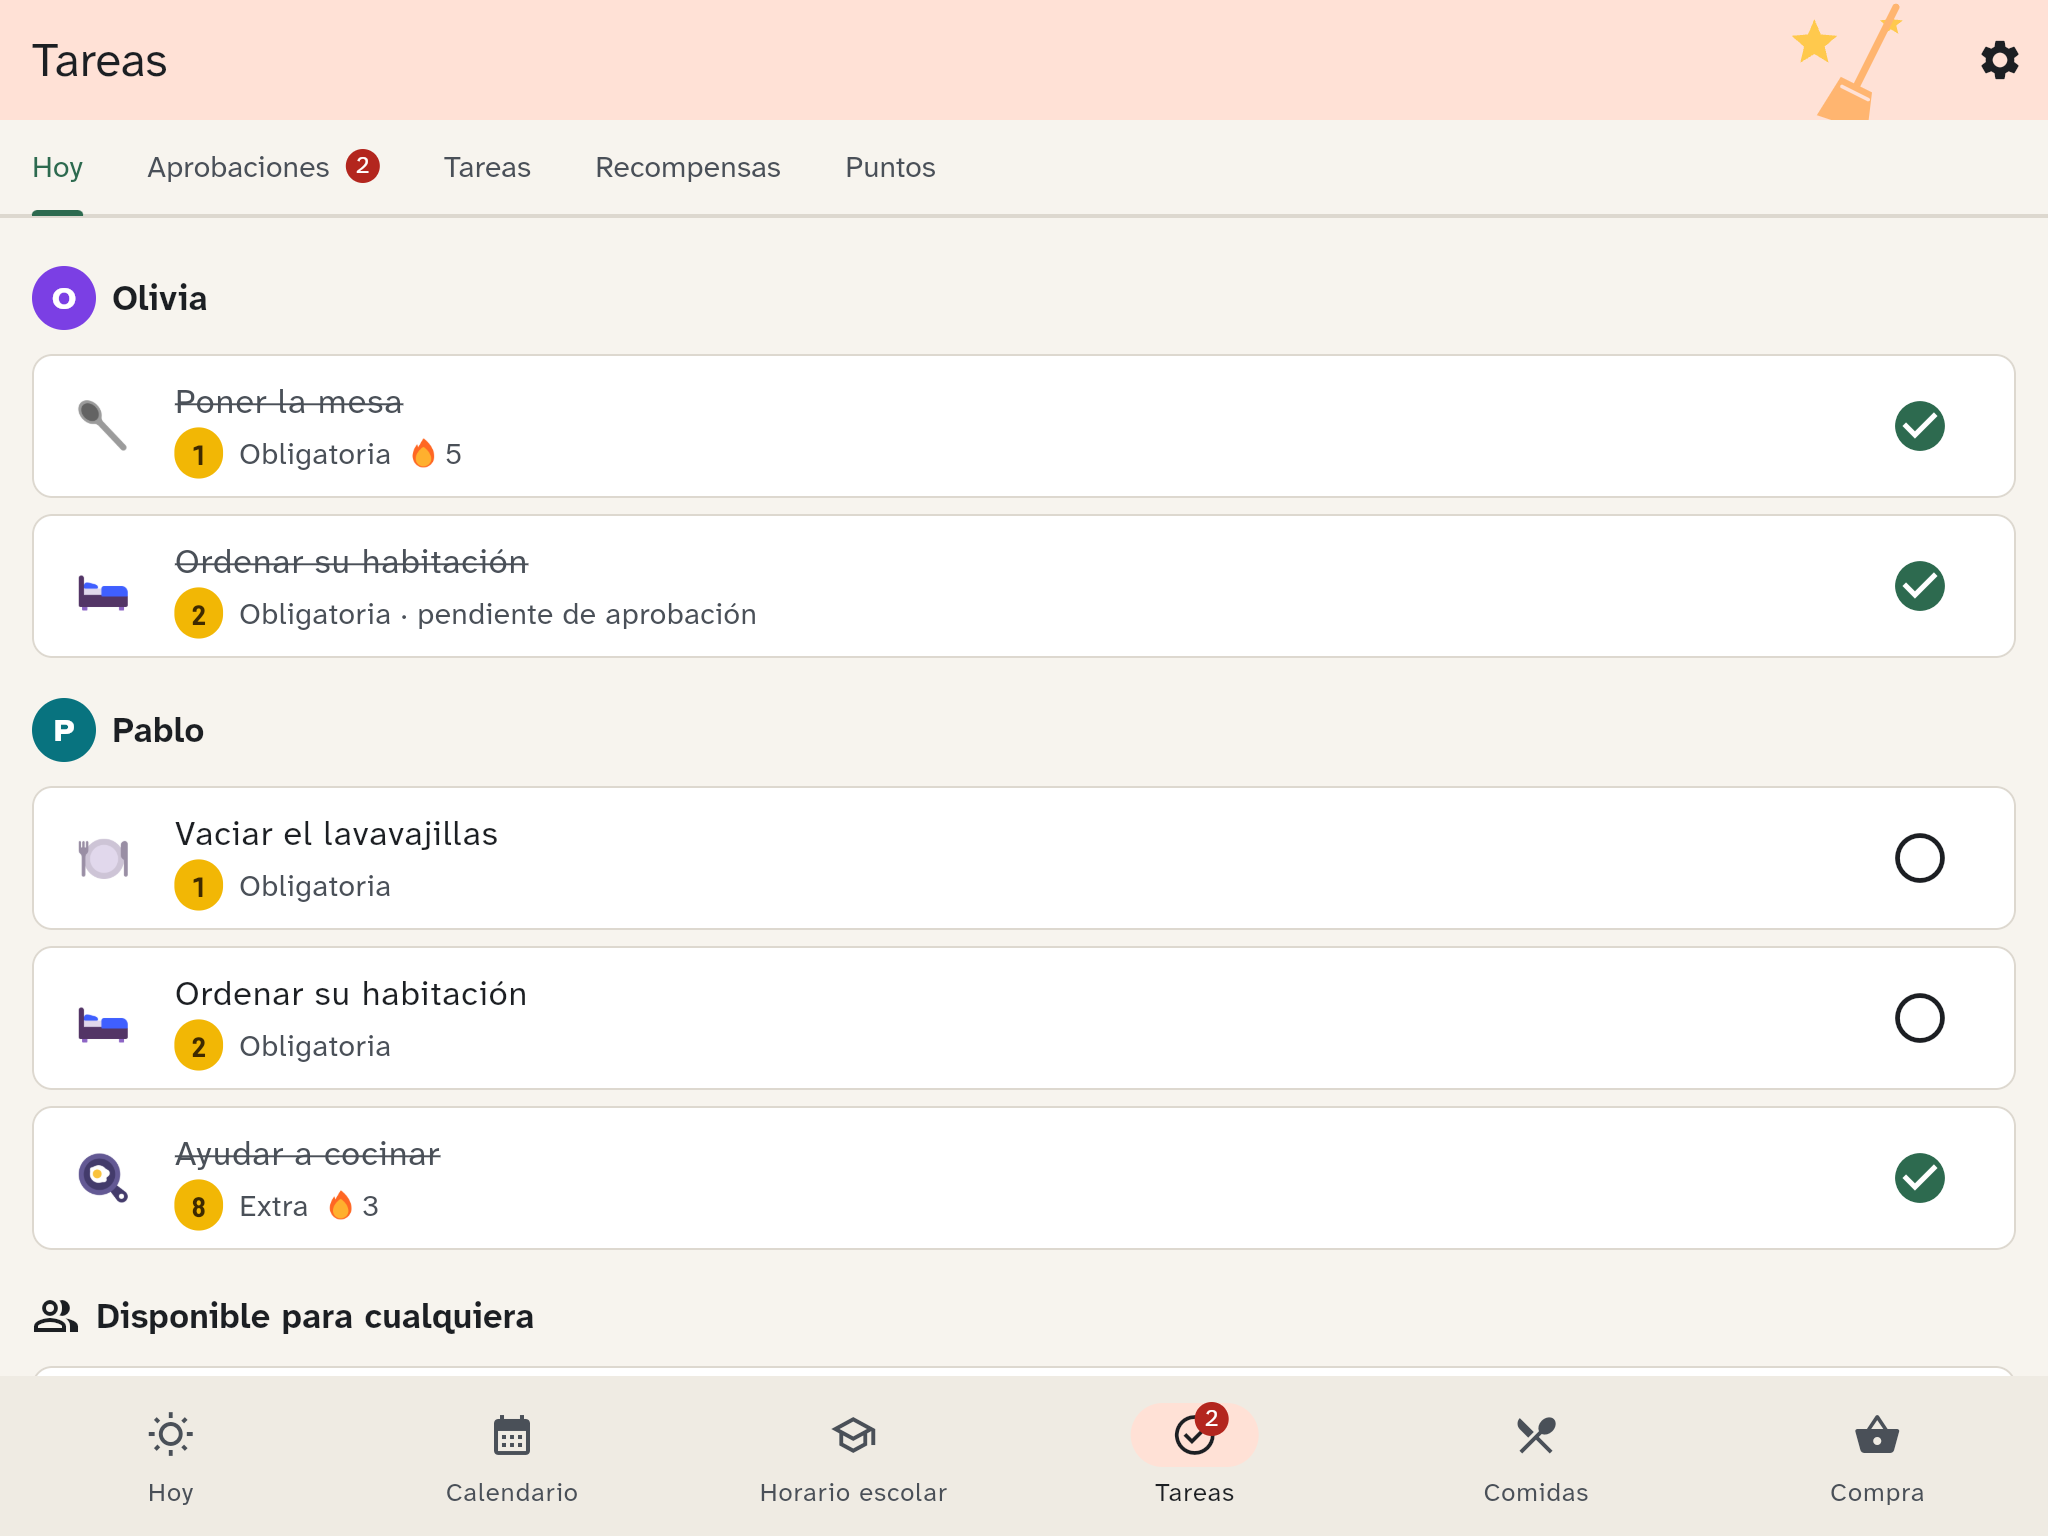This screenshot has width=2048, height=1536.
Task: Click the spoon icon for Poner la mesa
Action: [103, 426]
